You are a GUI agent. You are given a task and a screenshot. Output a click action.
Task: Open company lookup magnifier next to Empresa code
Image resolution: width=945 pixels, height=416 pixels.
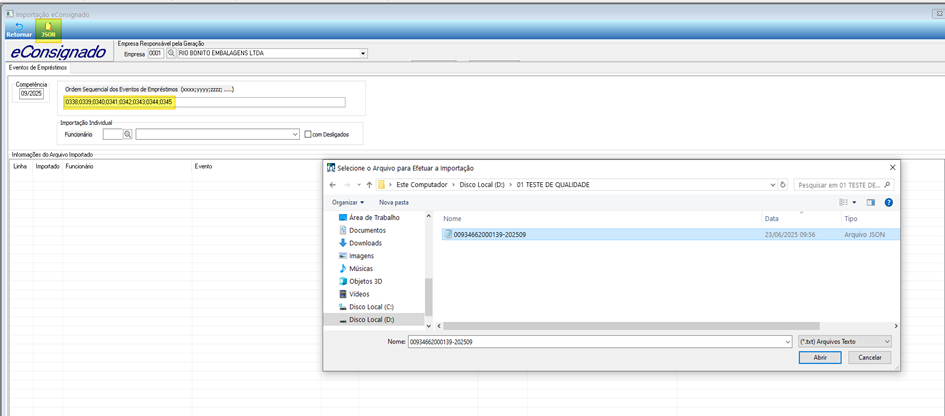(x=171, y=54)
